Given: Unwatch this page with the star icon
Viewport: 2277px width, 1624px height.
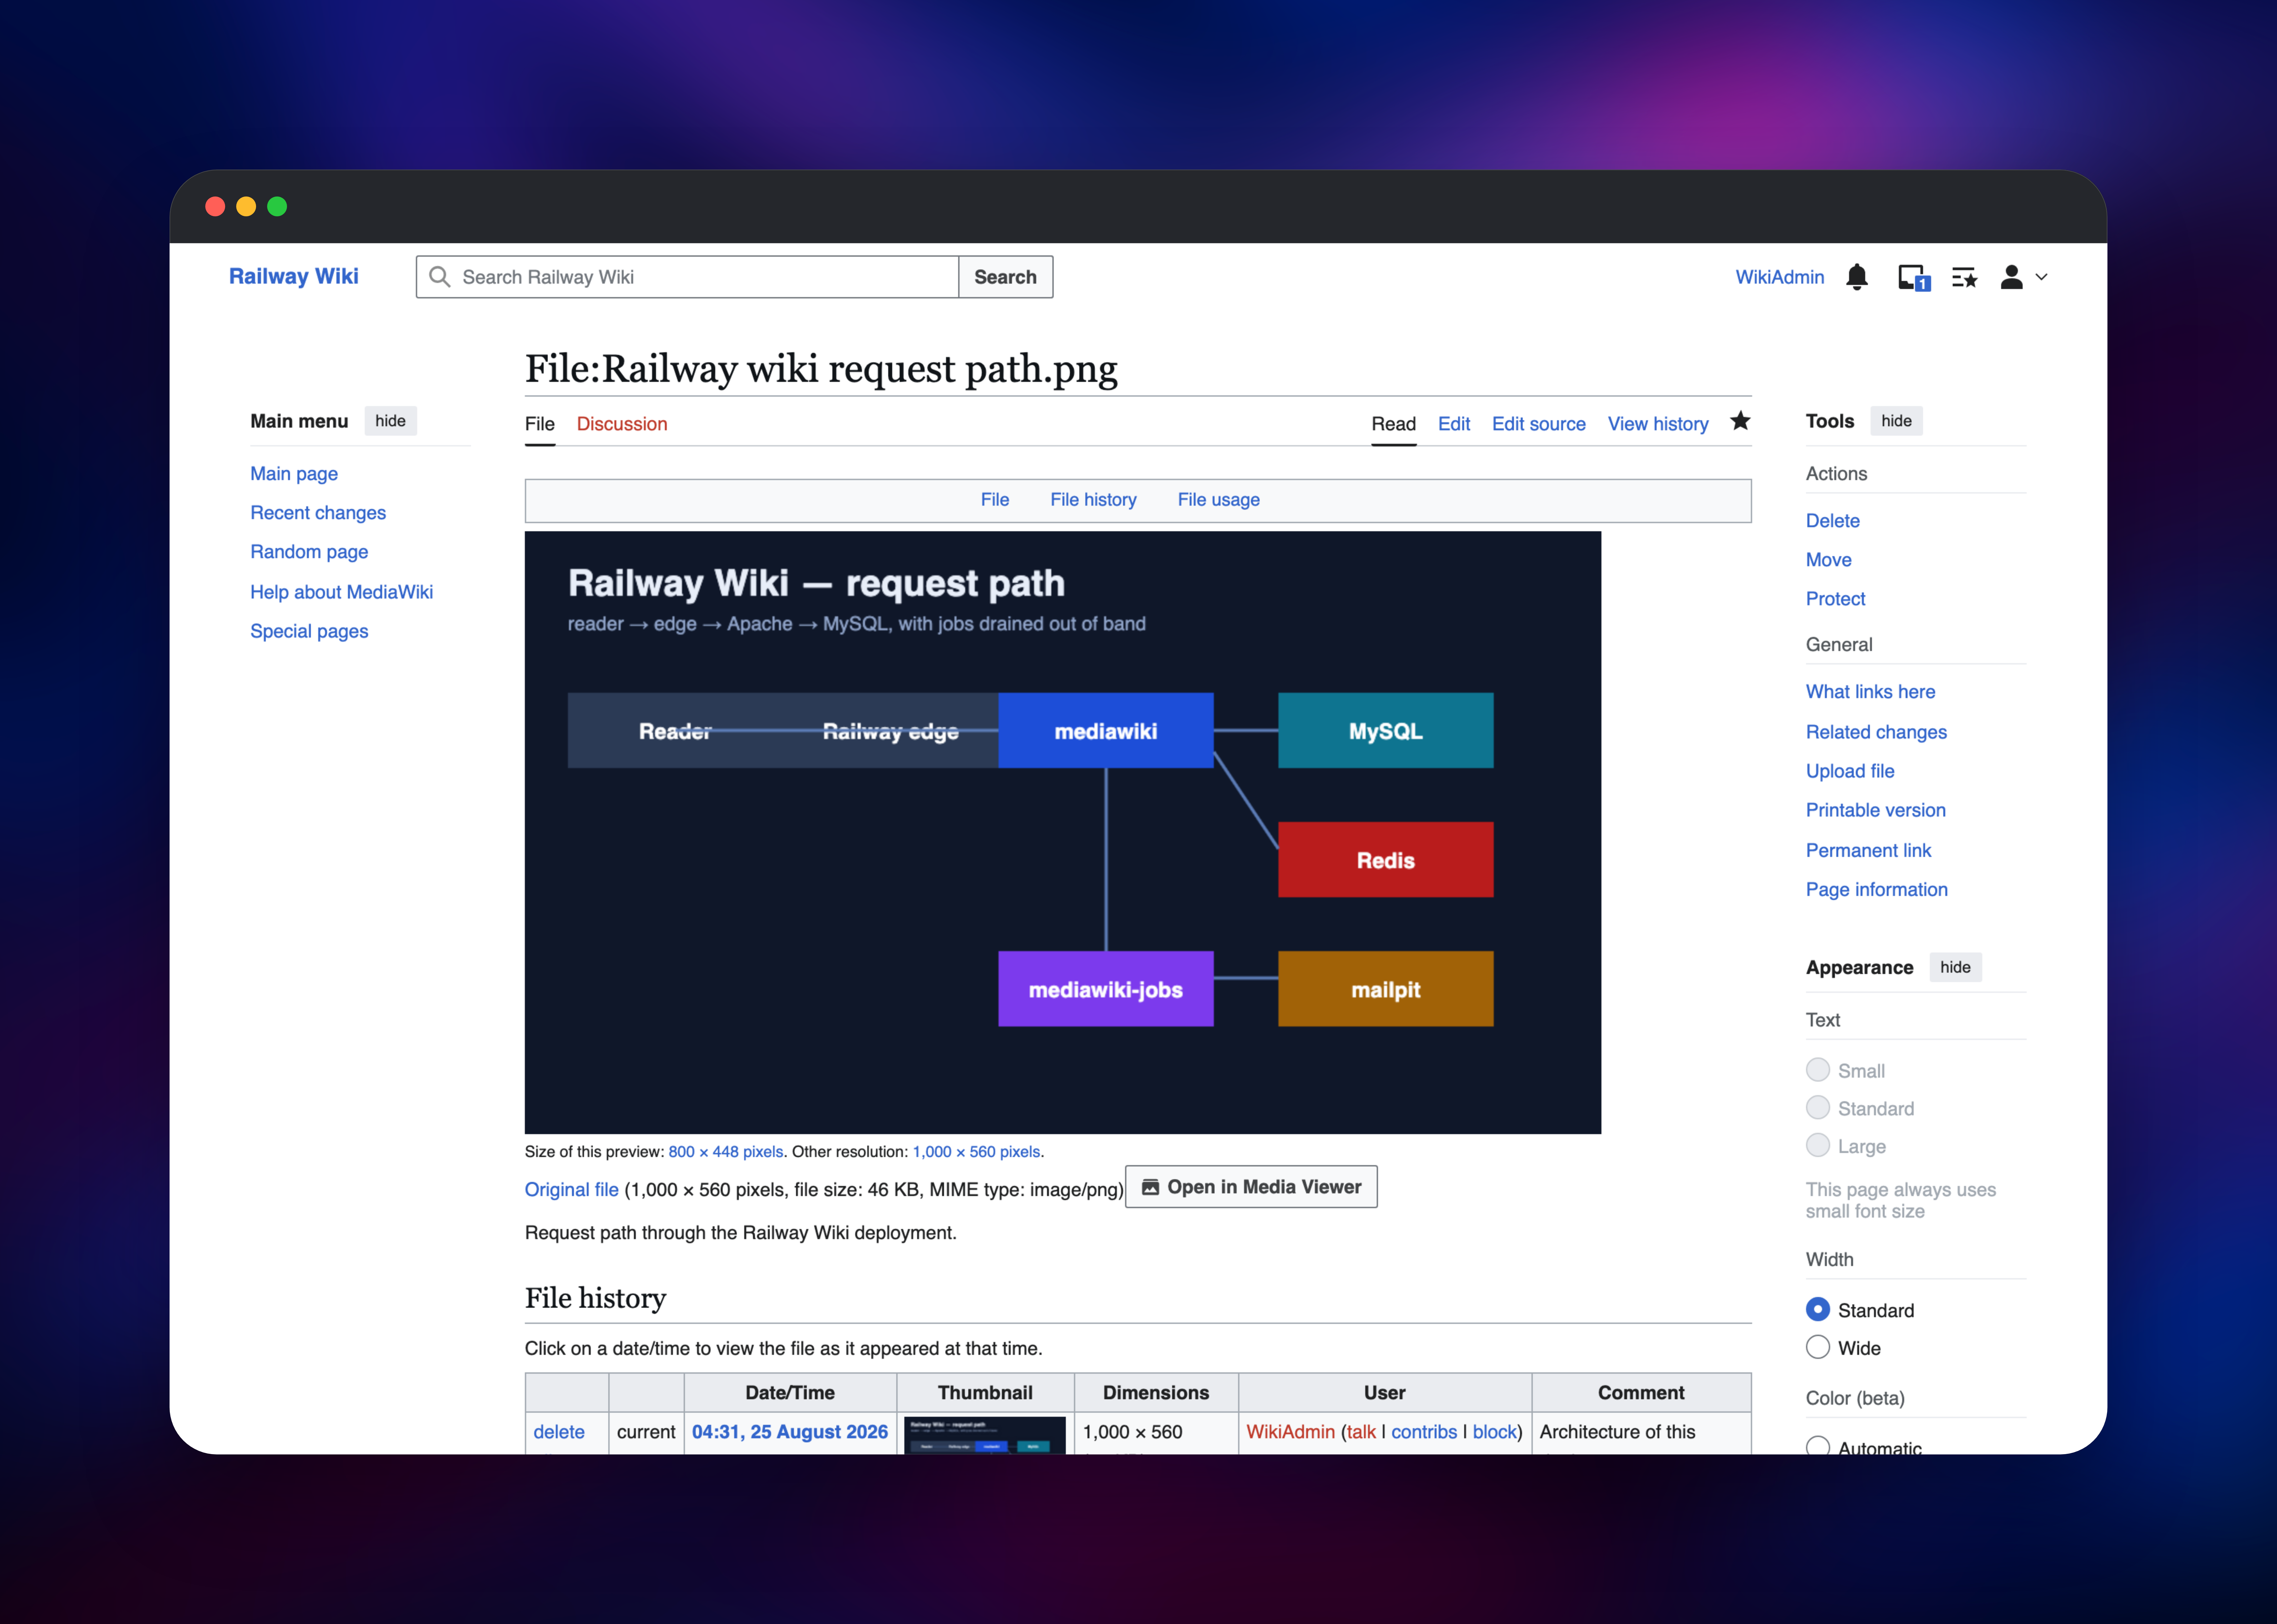Looking at the screenshot, I should (1740, 421).
